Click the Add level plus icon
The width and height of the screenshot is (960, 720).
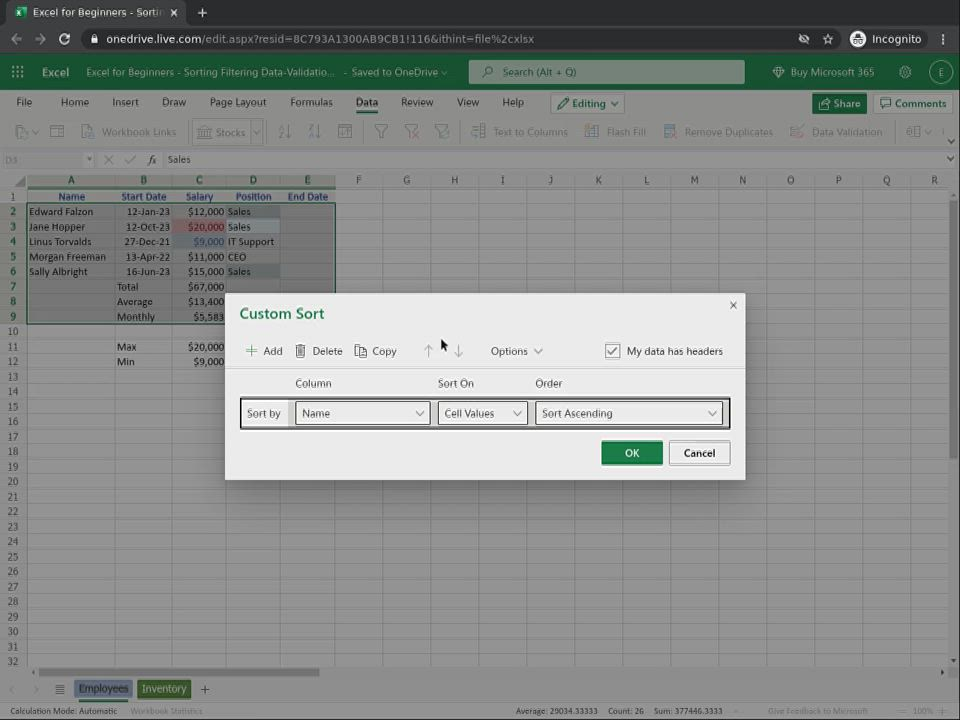251,351
